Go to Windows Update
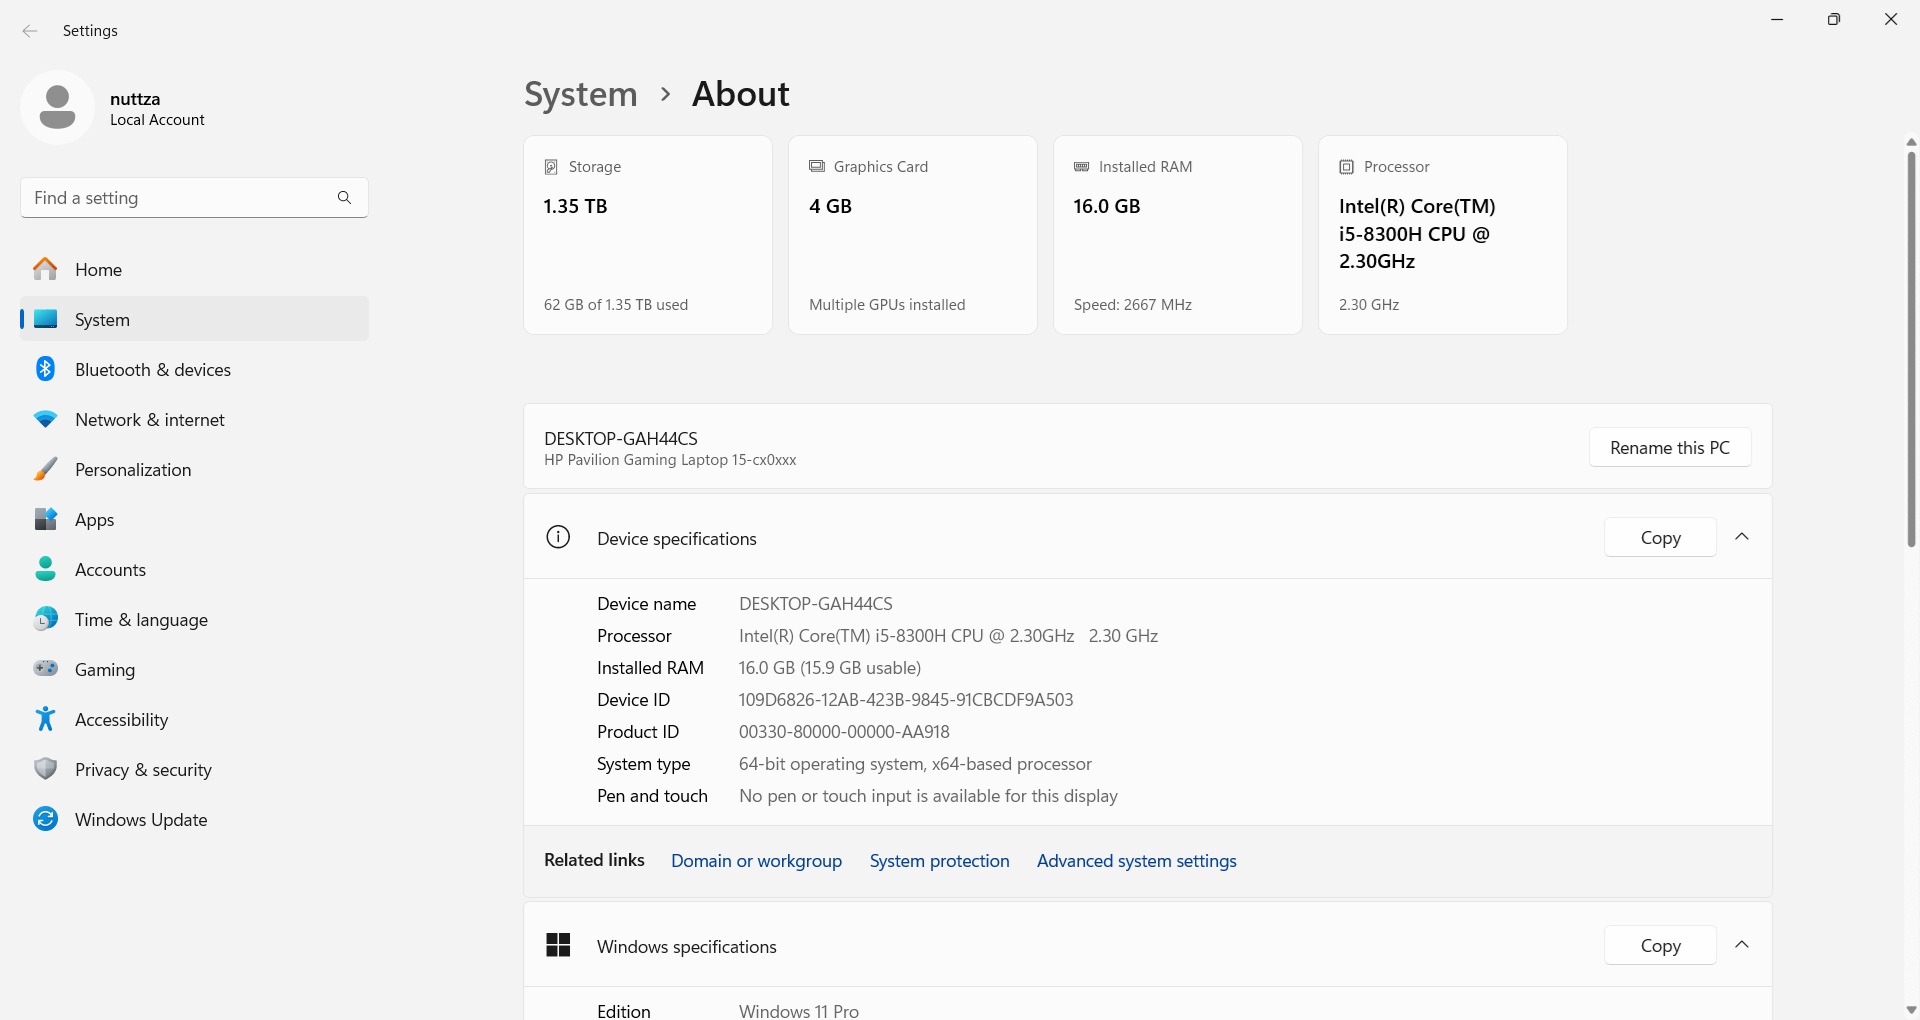Image resolution: width=1920 pixels, height=1020 pixels. [x=194, y=819]
